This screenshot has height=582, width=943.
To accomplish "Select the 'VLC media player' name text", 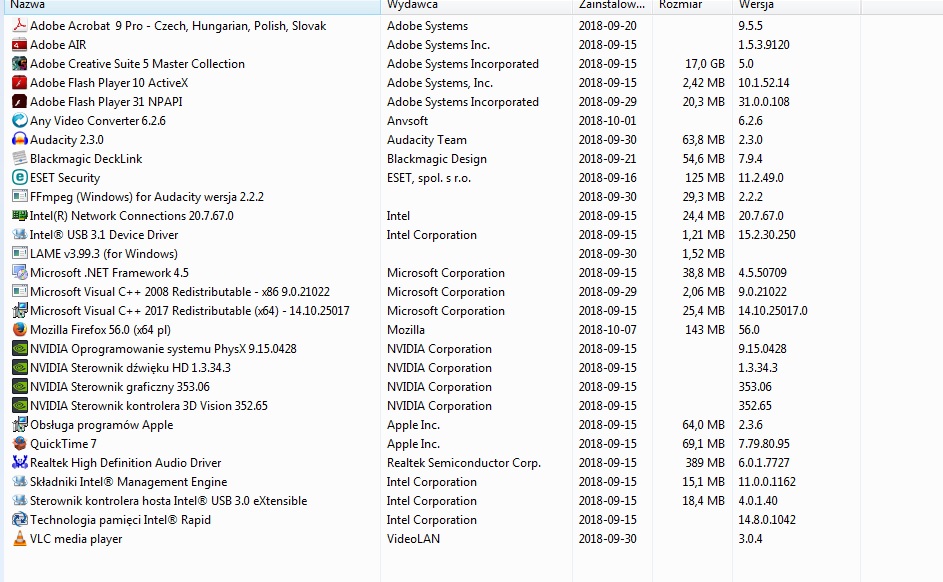I will tap(76, 539).
